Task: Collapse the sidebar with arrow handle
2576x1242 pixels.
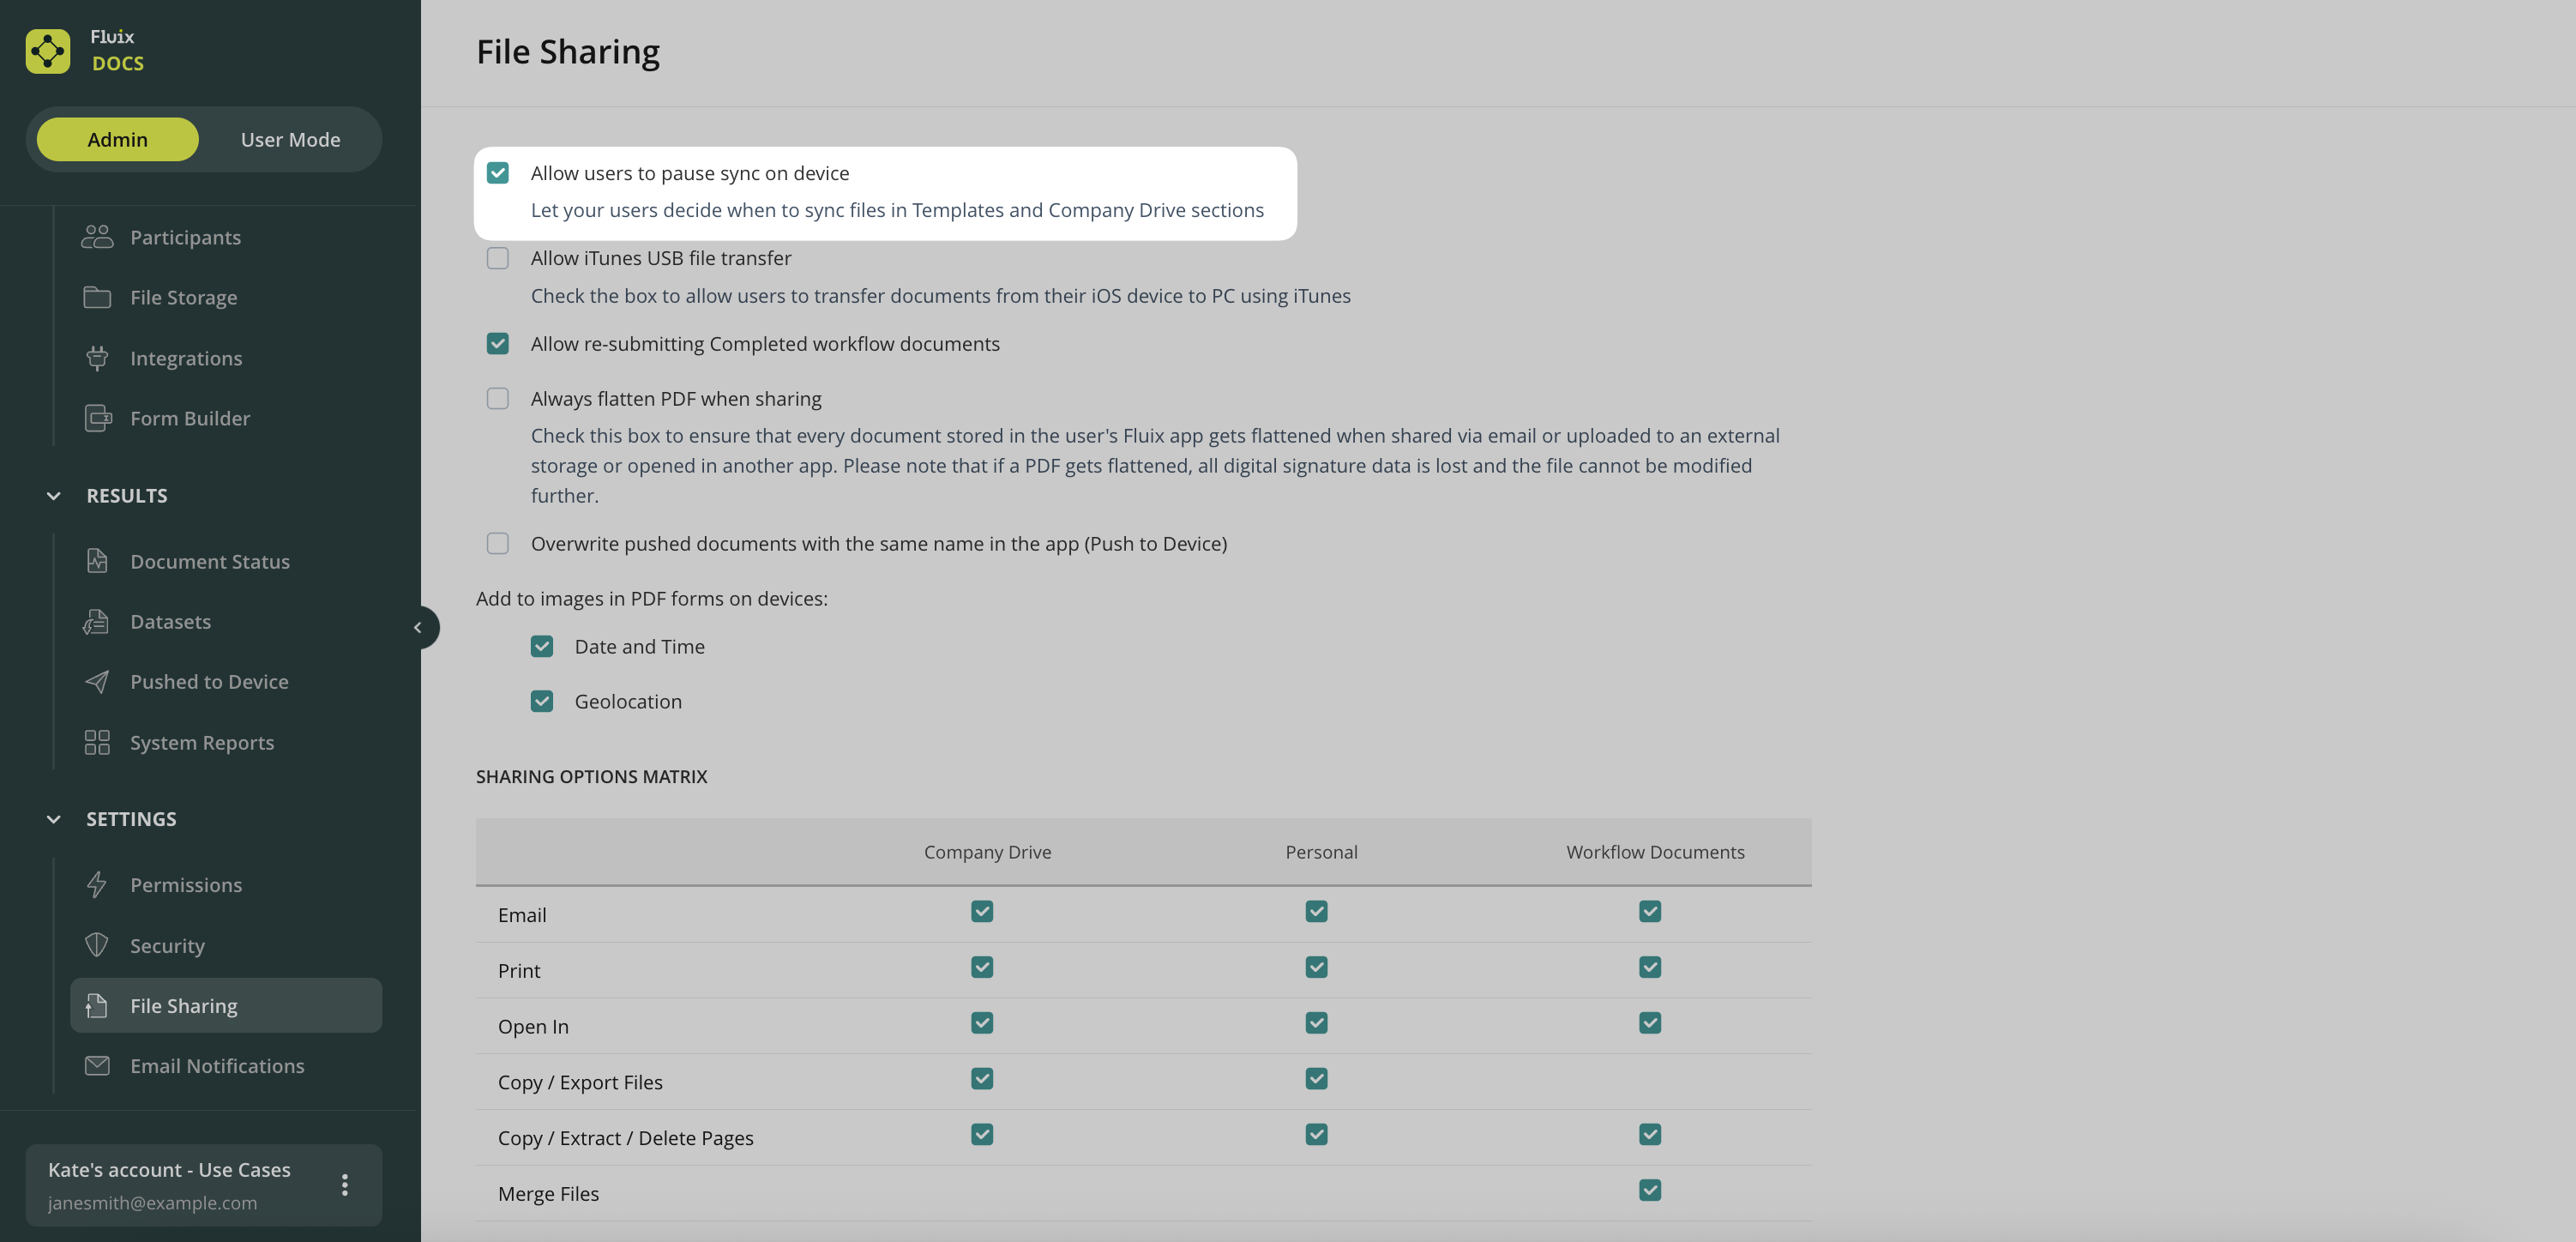Action: 418,627
